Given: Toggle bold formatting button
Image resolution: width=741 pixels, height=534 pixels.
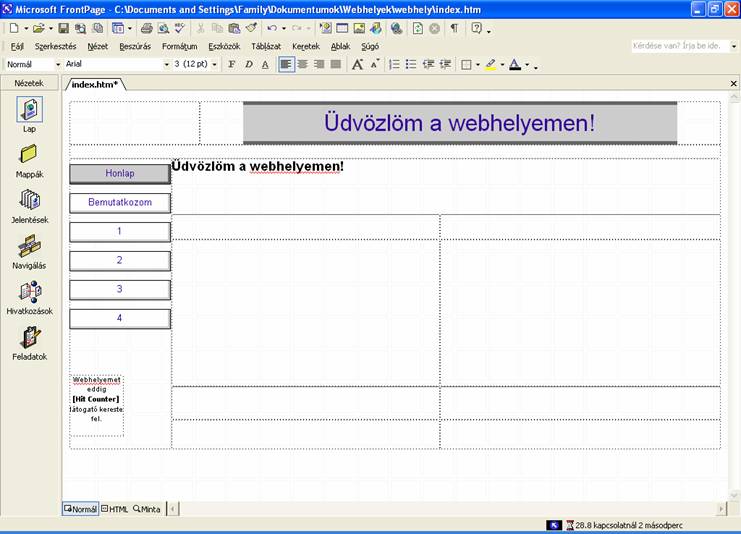Looking at the screenshot, I should 231,64.
